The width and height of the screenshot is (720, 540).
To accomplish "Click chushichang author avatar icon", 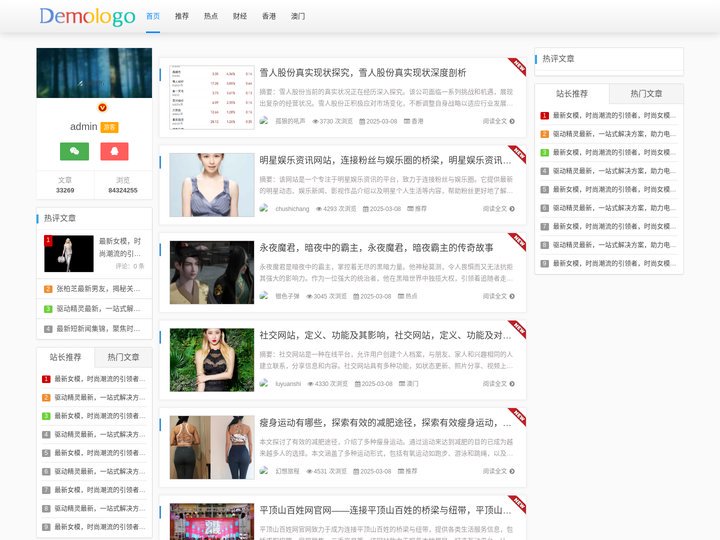I will click(x=264, y=208).
